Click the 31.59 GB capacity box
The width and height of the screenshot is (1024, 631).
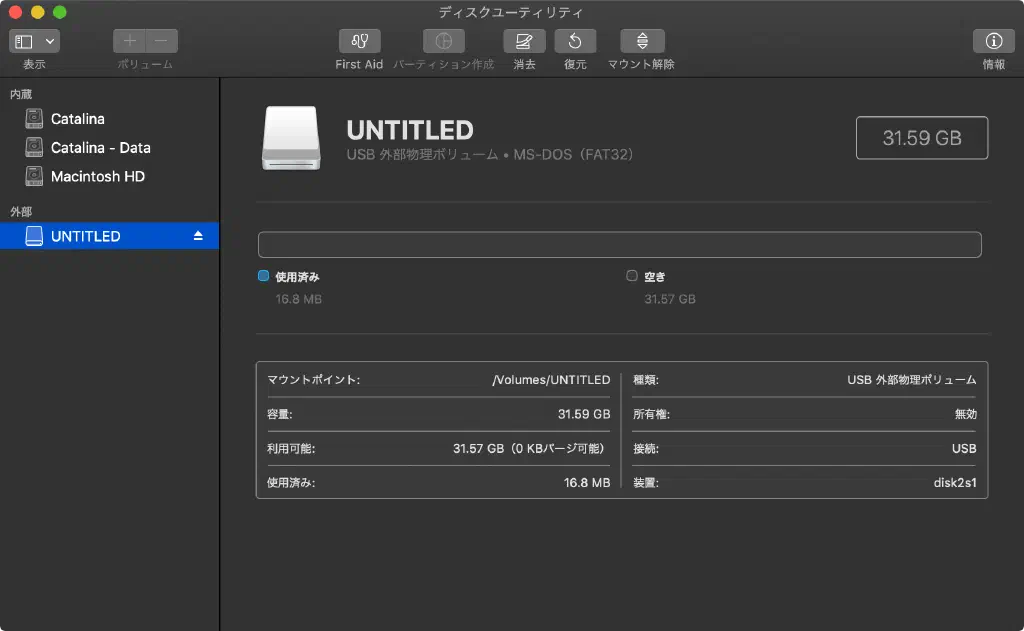tap(921, 138)
